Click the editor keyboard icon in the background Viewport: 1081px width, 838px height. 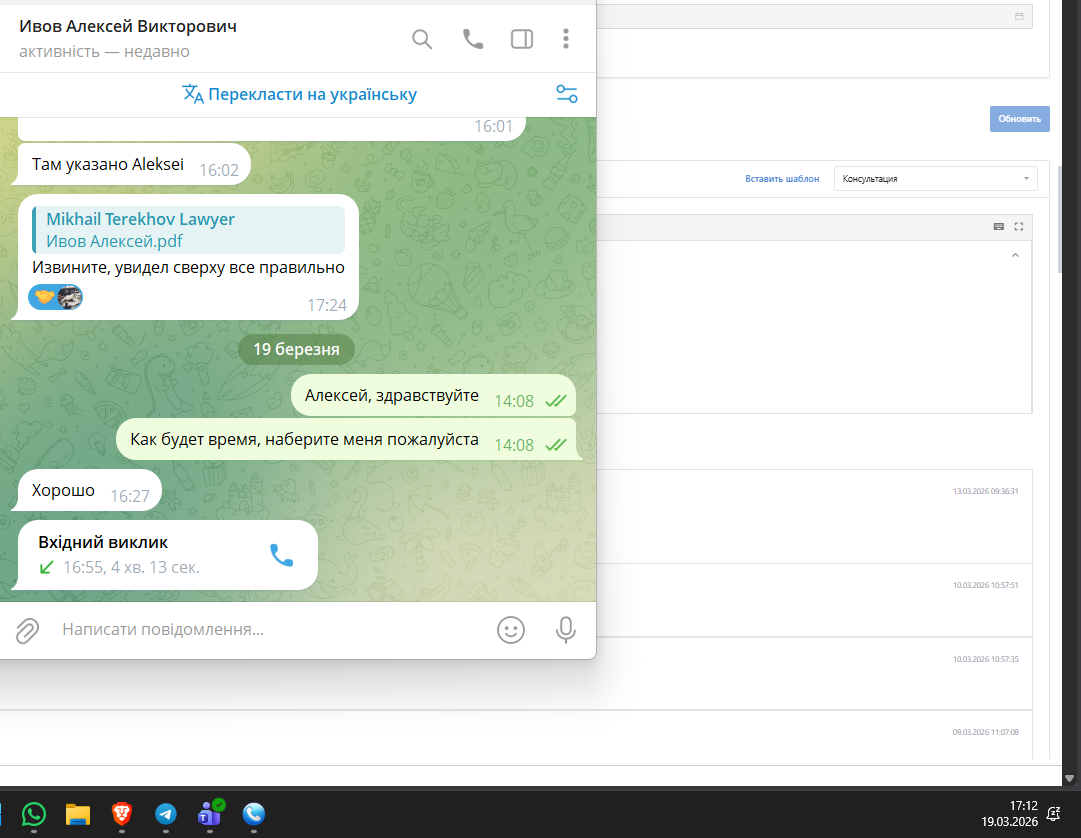pos(998,227)
